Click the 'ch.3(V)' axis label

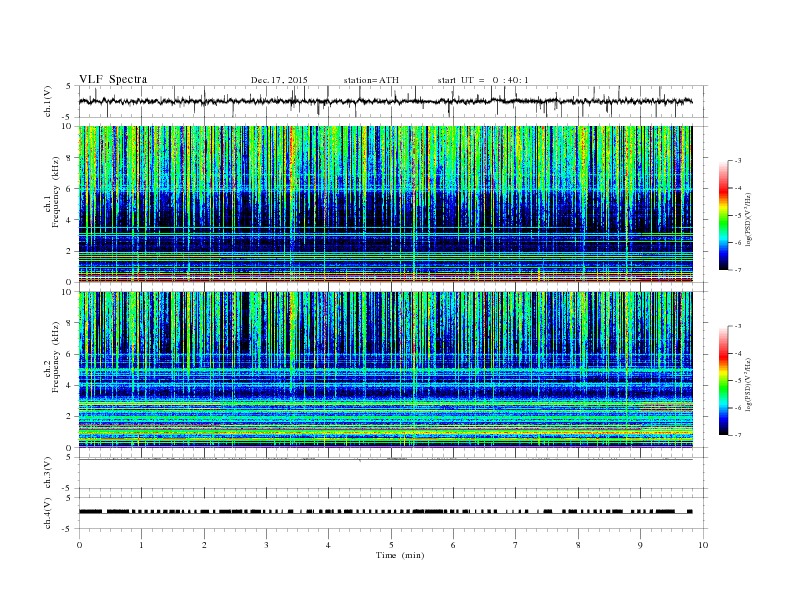(48, 473)
